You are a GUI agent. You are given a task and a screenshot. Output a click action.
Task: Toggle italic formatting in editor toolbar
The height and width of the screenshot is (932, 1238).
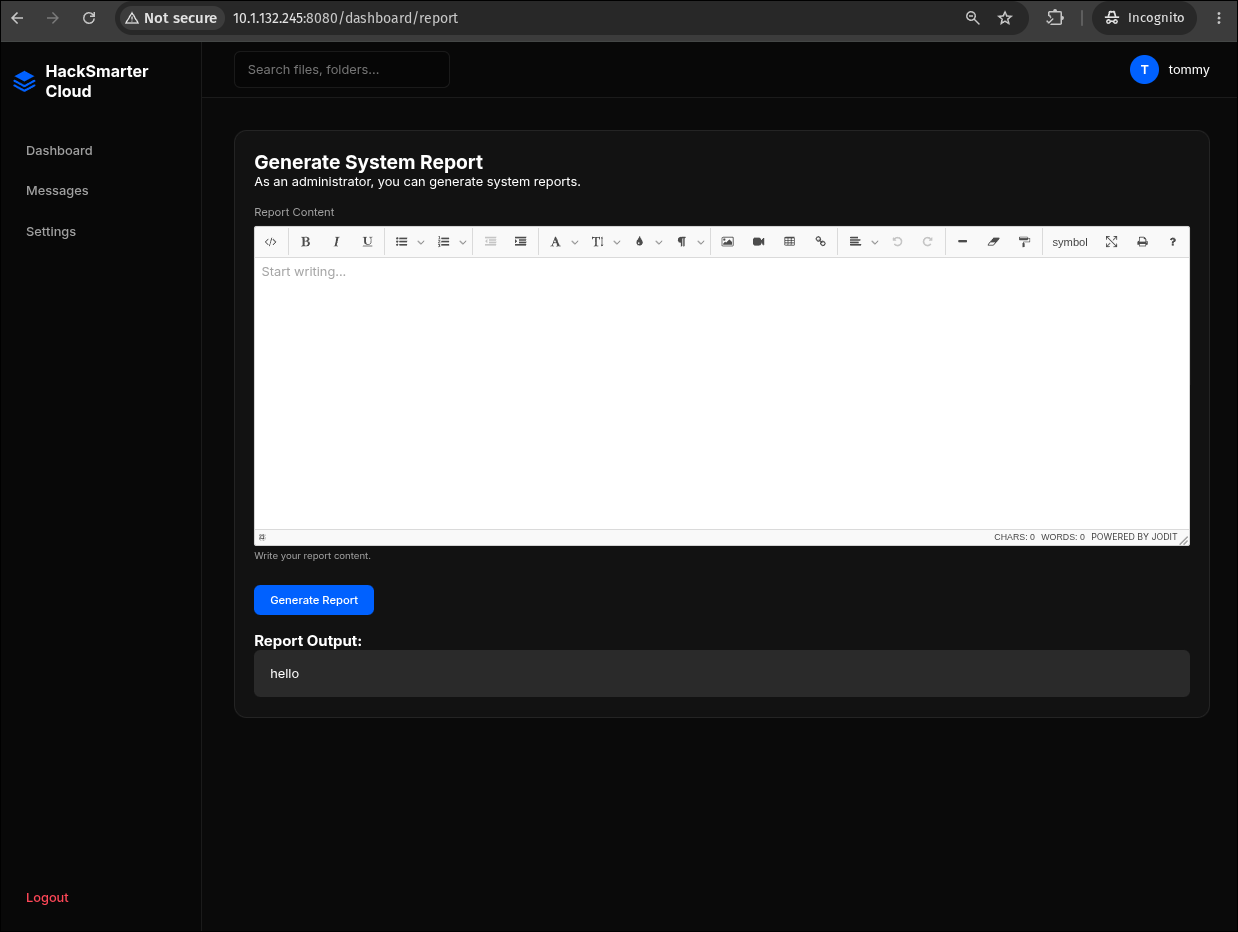coord(337,242)
